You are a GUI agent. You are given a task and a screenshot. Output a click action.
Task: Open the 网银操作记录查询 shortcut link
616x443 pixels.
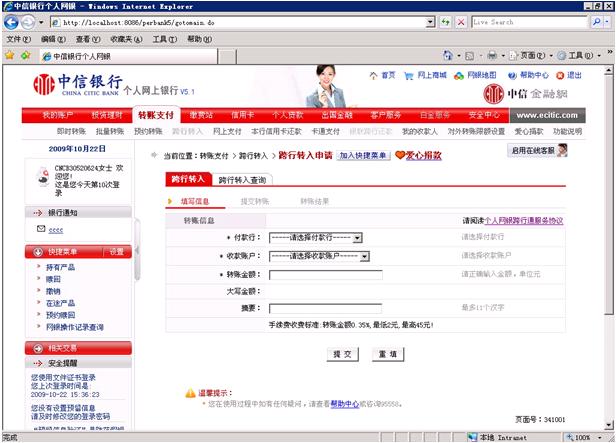tap(75, 327)
